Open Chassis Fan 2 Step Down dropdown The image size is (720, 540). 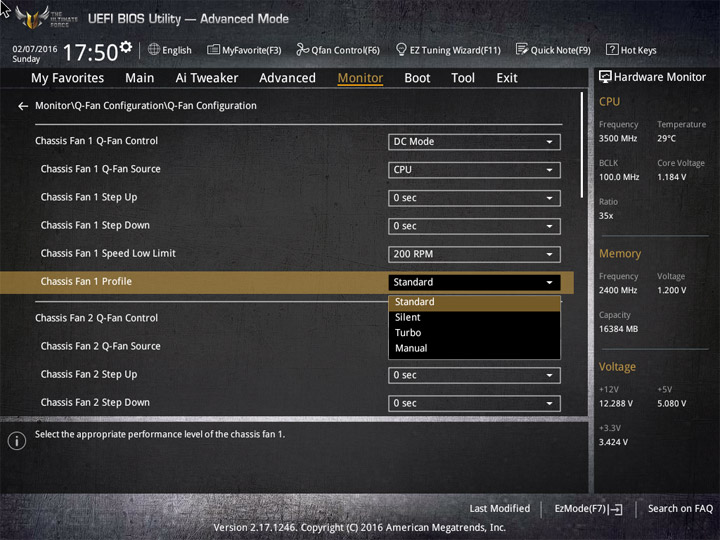(474, 403)
